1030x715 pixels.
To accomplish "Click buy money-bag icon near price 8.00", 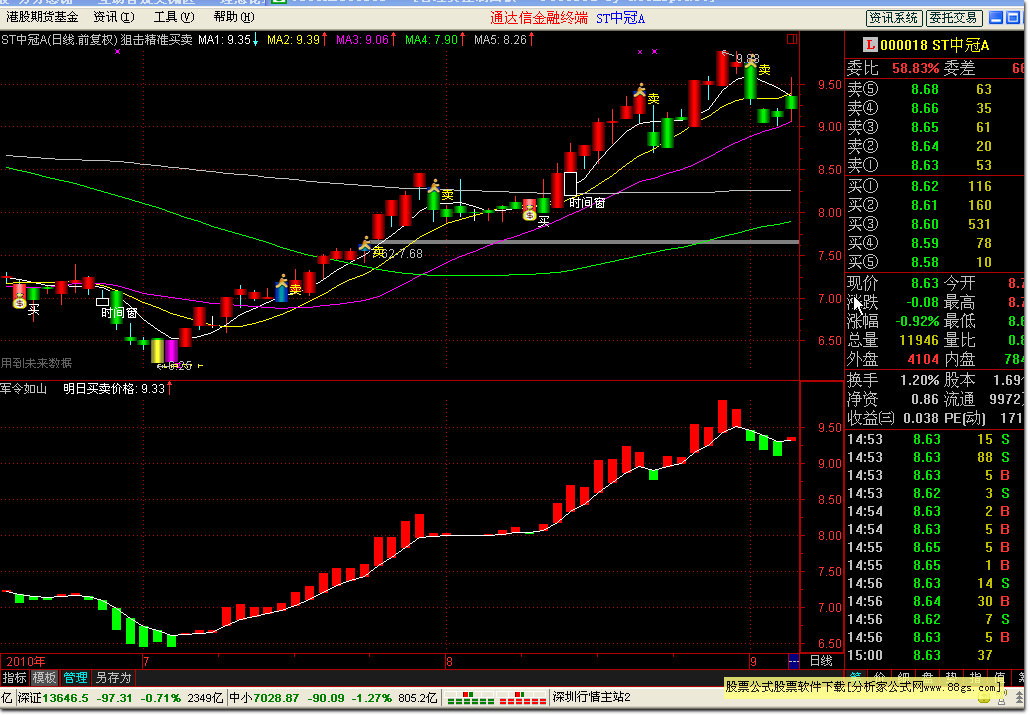I will pyautogui.click(x=529, y=212).
